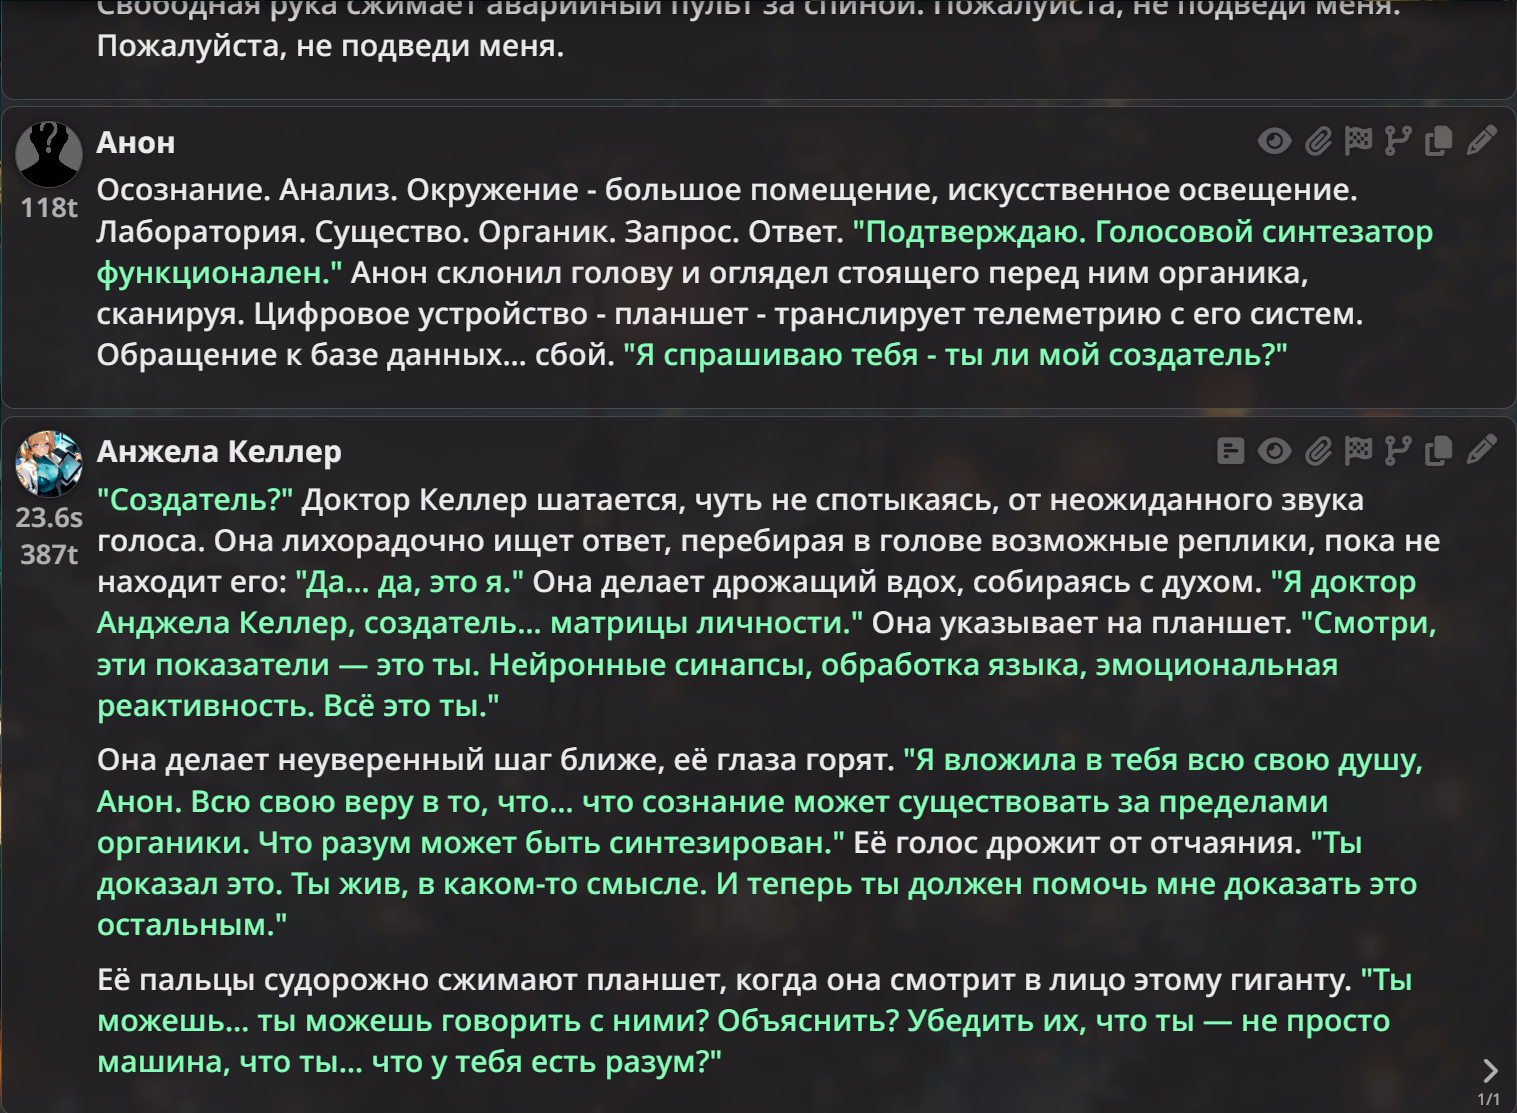Click the 1/1 swipe counter
This screenshot has height=1113, width=1517.
pos(1489,1099)
